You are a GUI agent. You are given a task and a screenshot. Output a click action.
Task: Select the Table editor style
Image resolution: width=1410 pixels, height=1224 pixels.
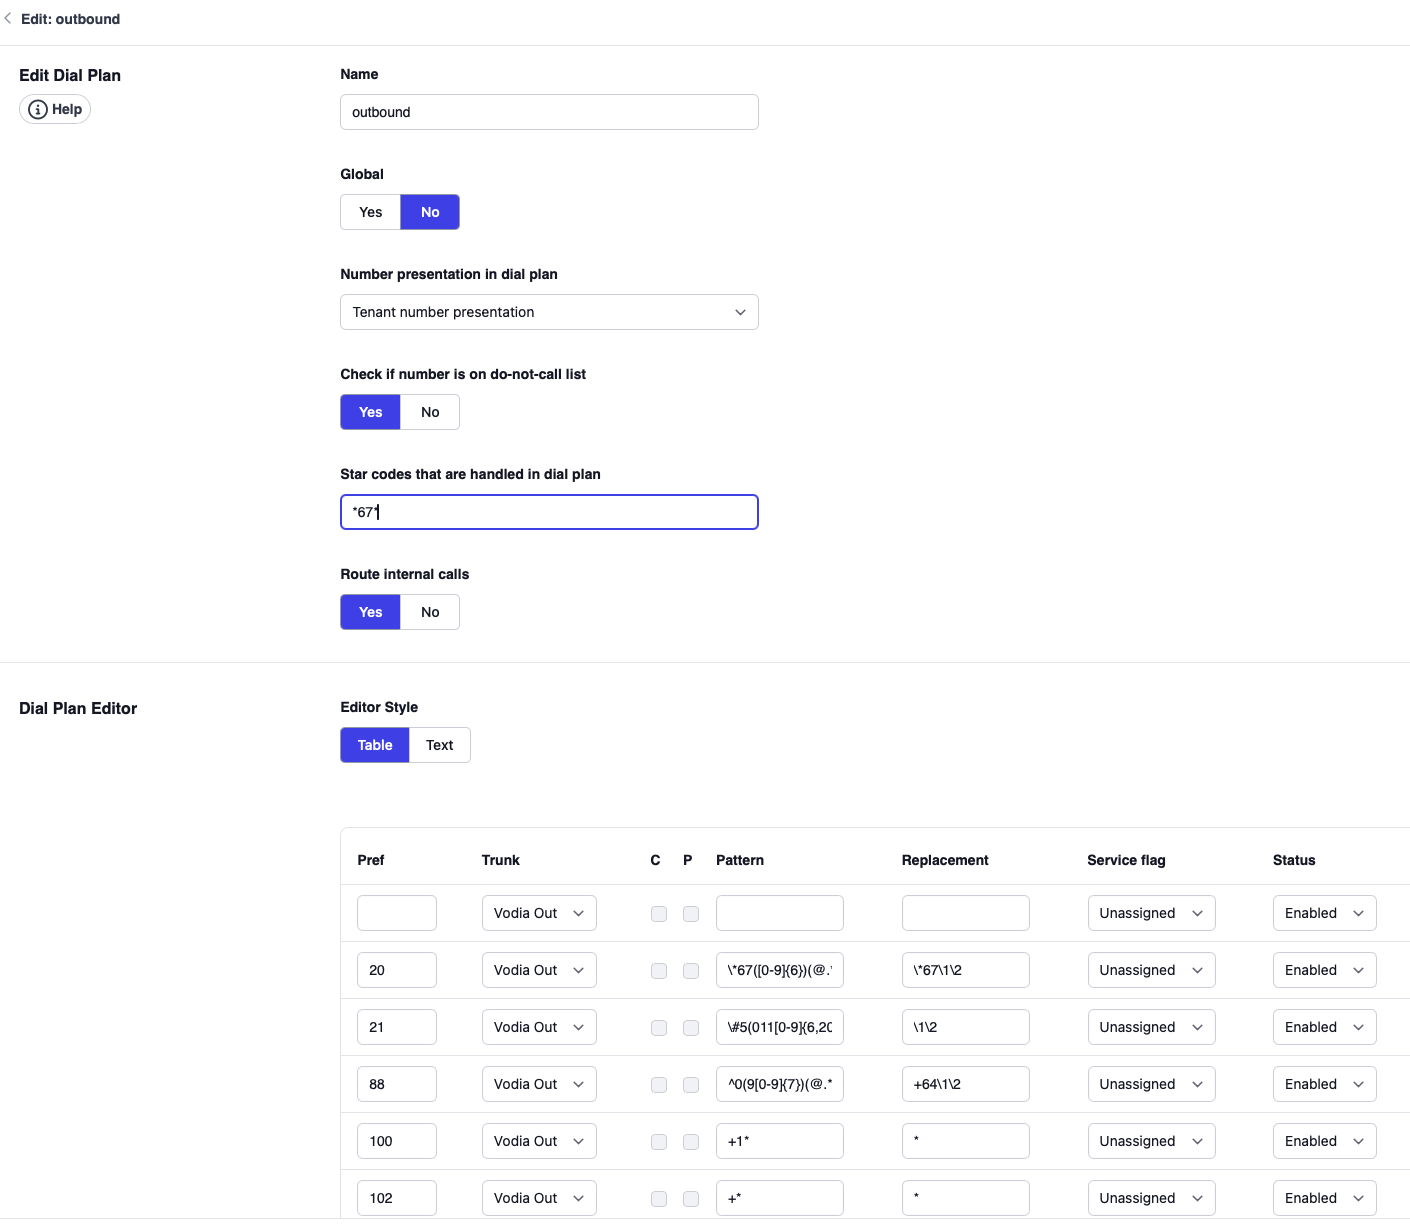(375, 745)
